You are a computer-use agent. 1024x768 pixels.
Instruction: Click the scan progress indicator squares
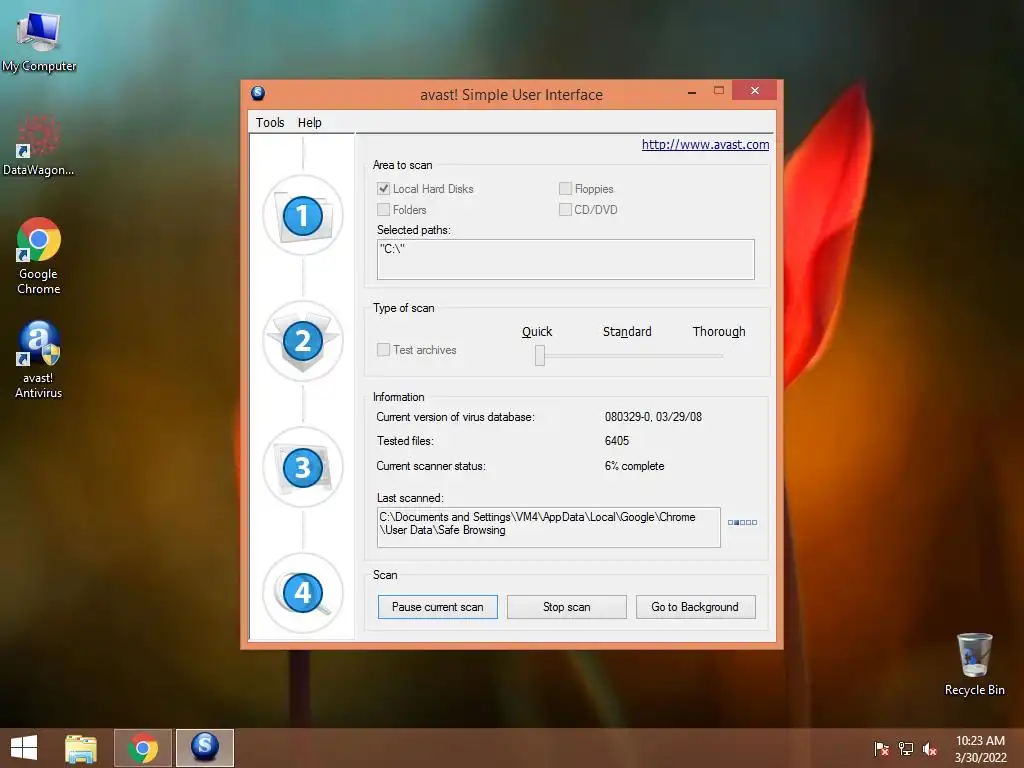[x=743, y=522]
